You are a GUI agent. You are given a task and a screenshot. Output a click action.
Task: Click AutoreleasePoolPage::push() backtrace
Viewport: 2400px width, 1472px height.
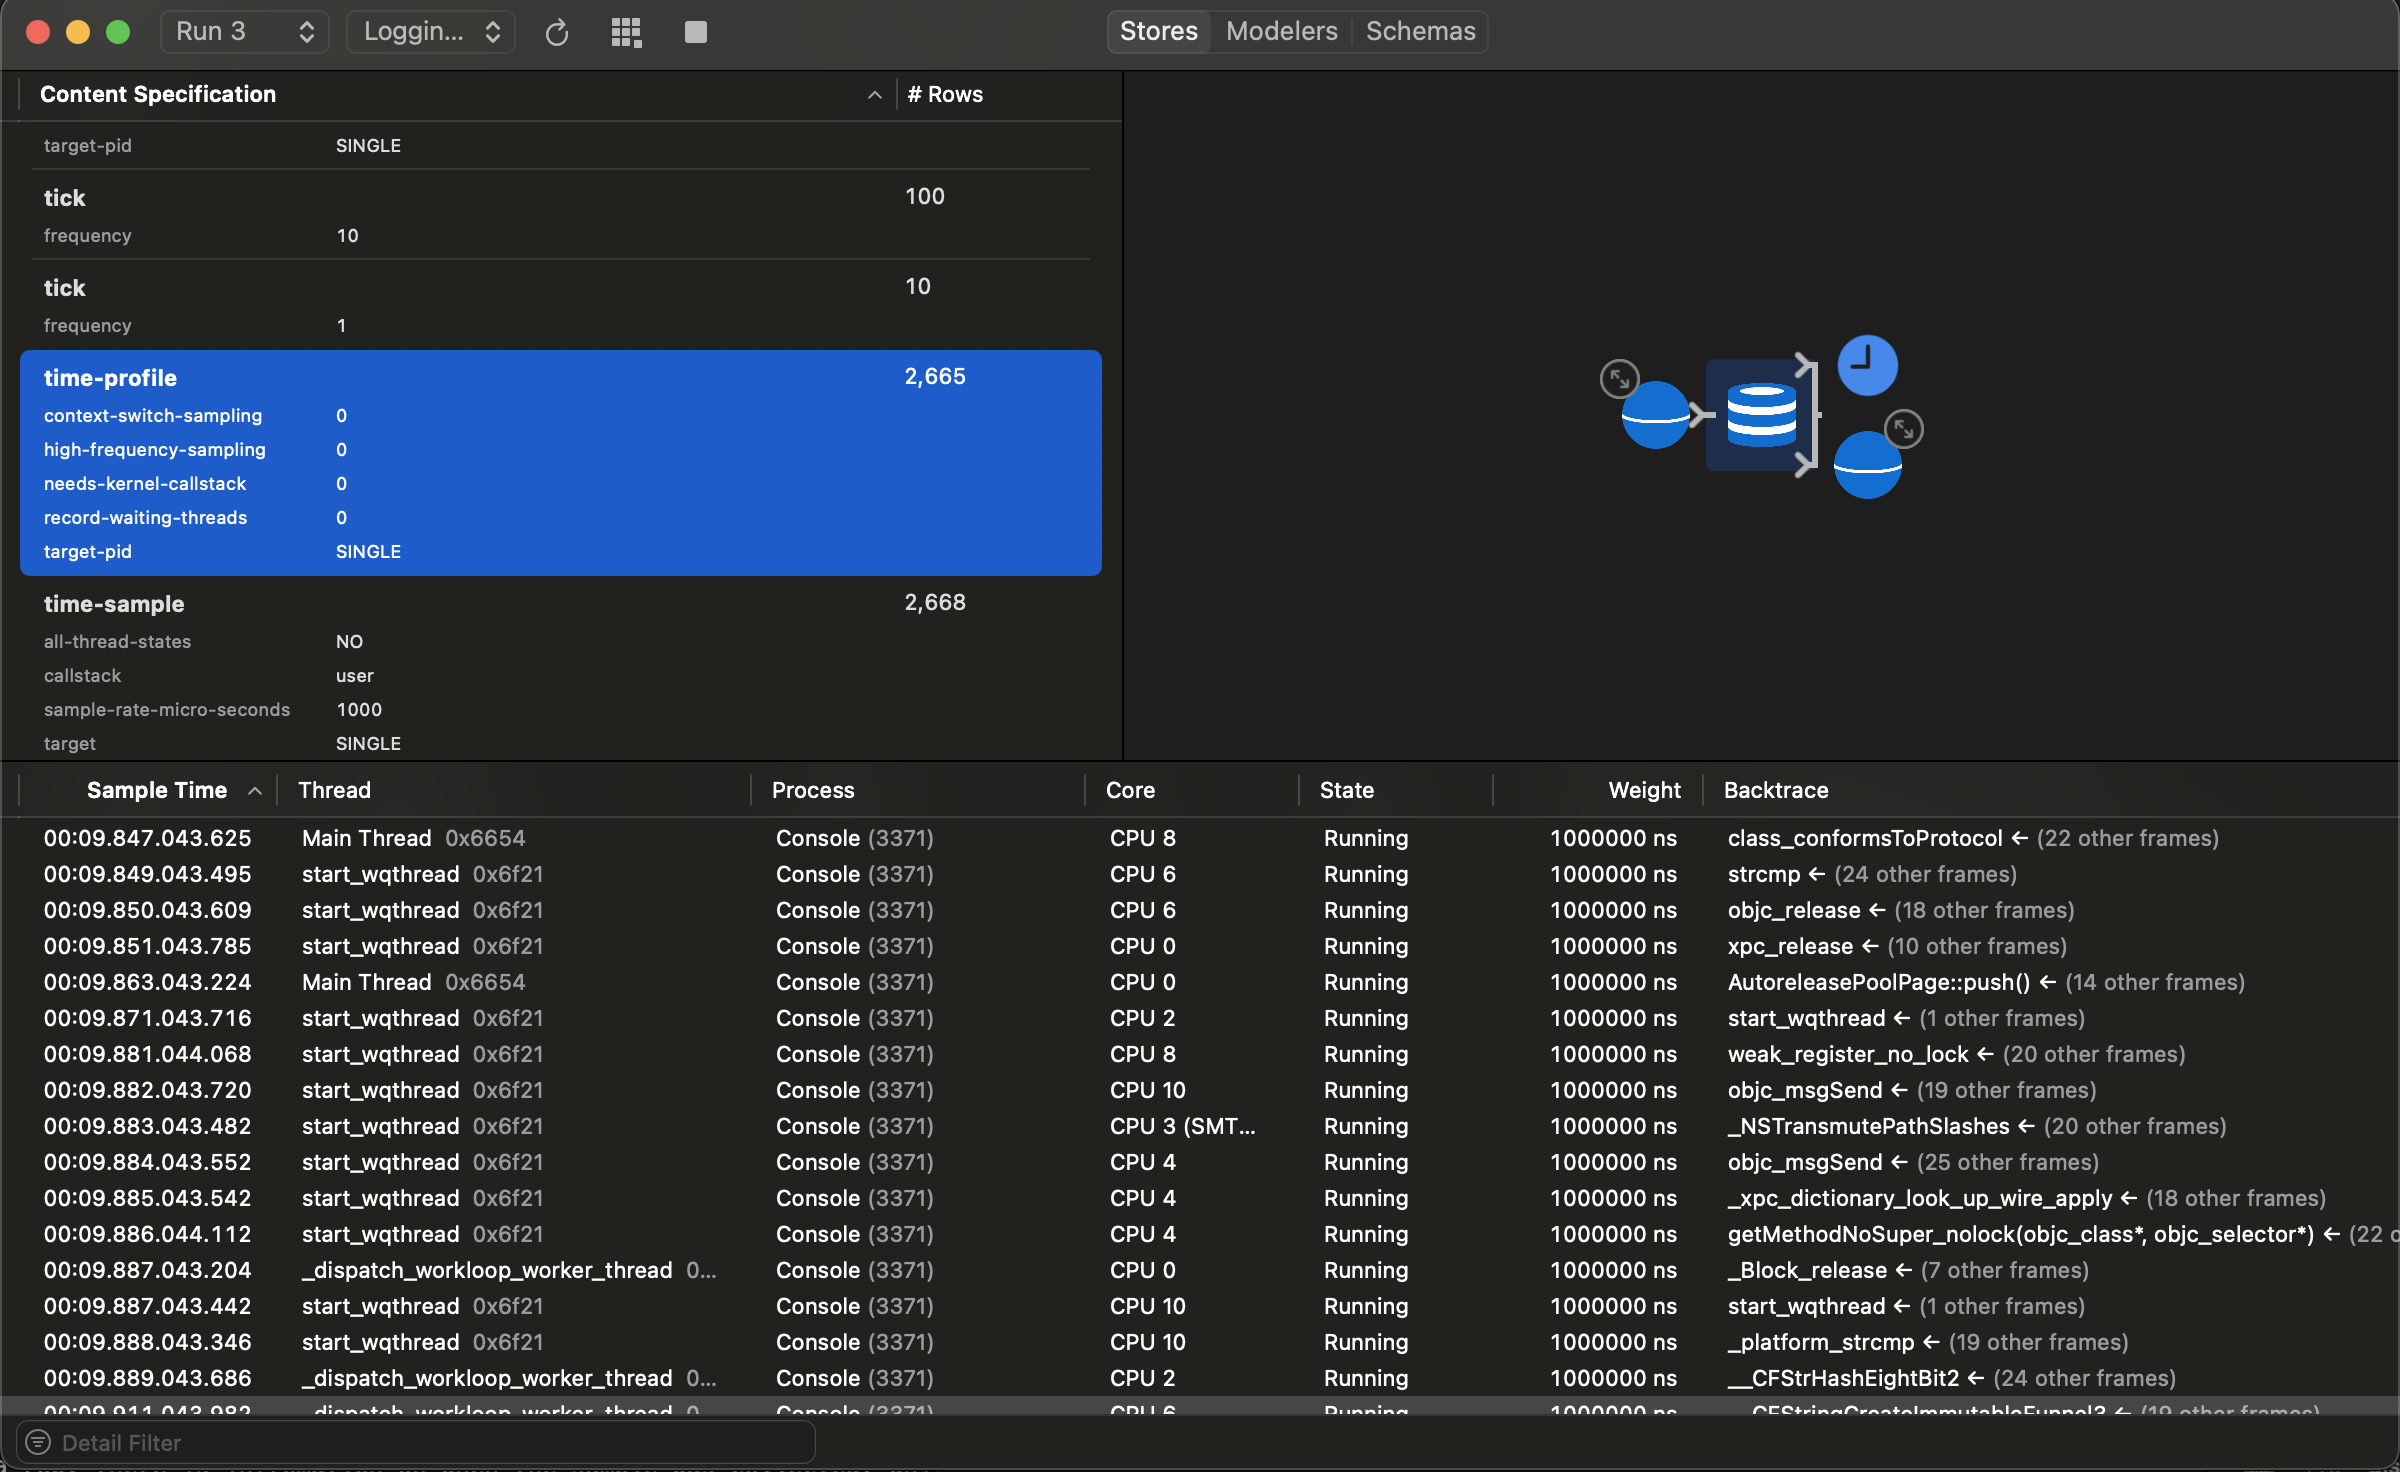tap(1986, 982)
